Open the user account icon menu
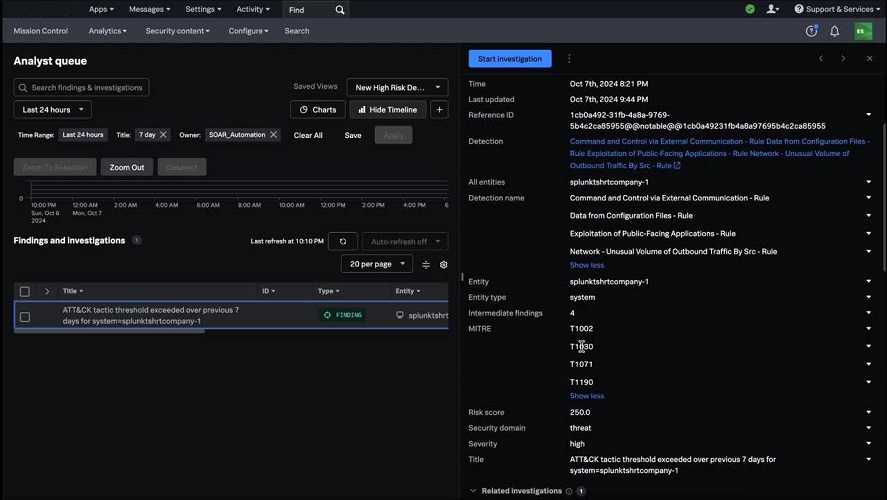 (x=772, y=9)
